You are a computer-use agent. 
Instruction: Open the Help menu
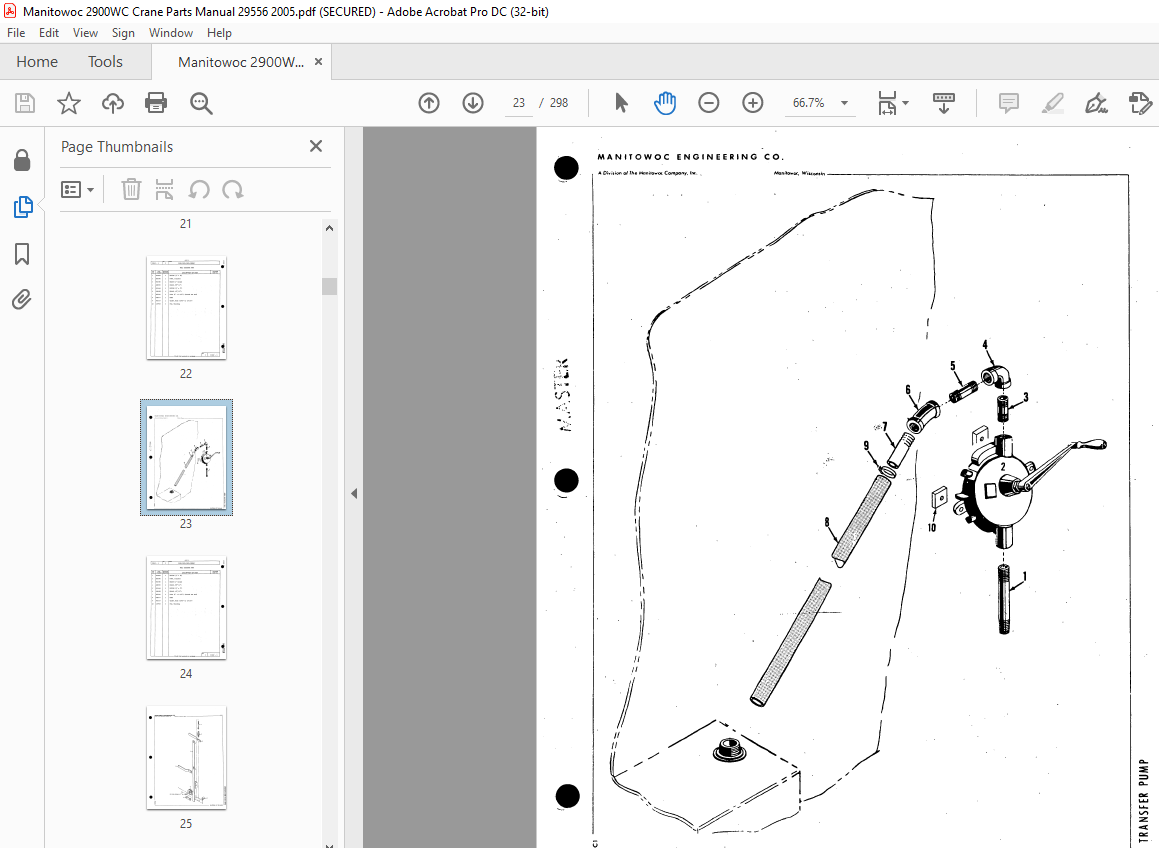[x=219, y=33]
